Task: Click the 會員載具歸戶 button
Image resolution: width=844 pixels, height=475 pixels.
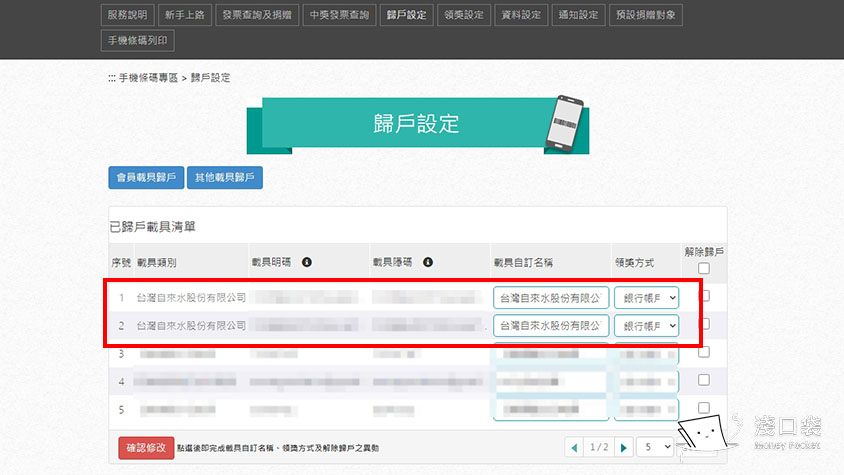Action: (x=146, y=178)
